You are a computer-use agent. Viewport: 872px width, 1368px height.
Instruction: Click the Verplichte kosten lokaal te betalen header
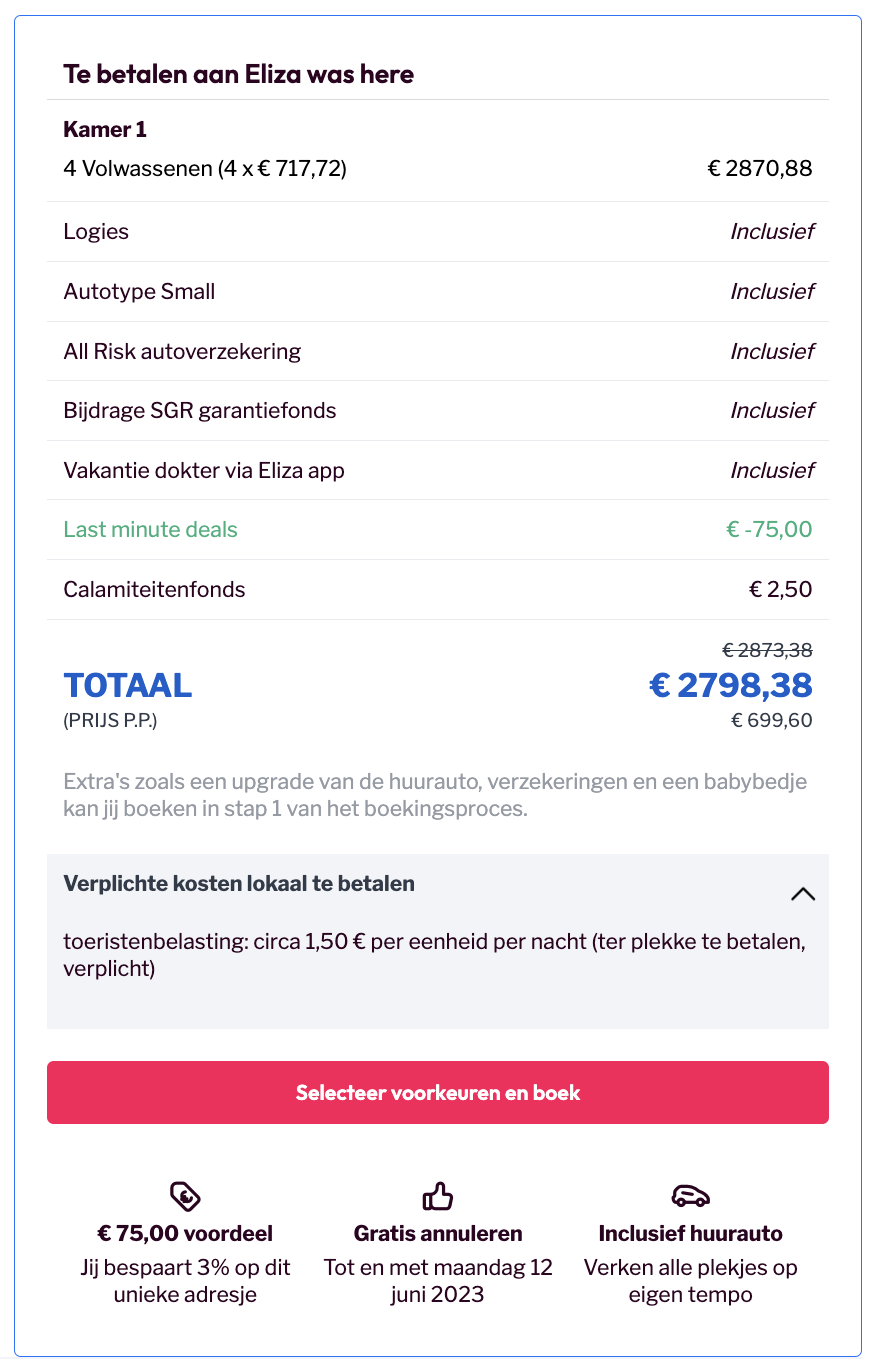click(239, 884)
